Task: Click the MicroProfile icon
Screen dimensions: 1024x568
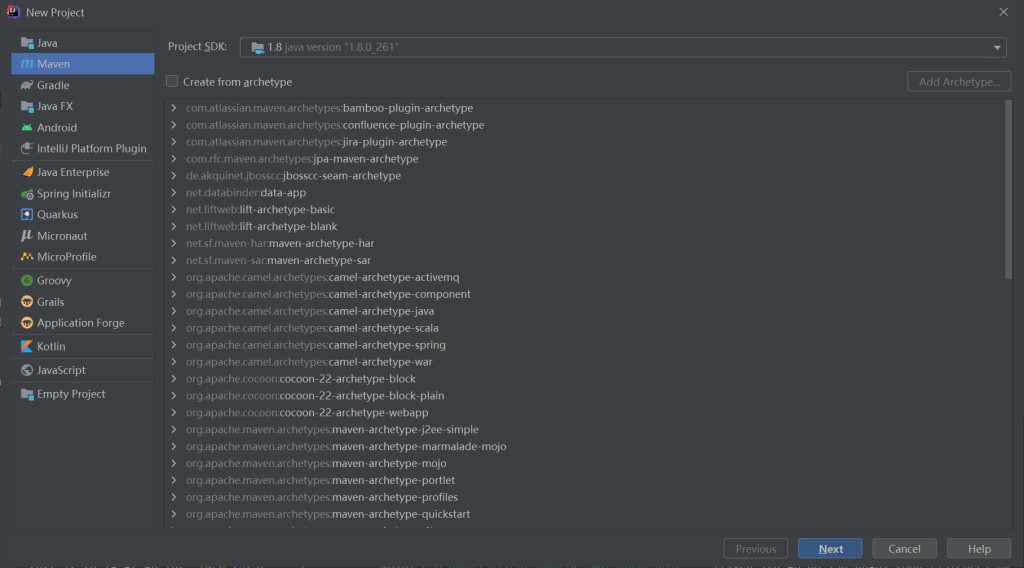Action: point(27,257)
